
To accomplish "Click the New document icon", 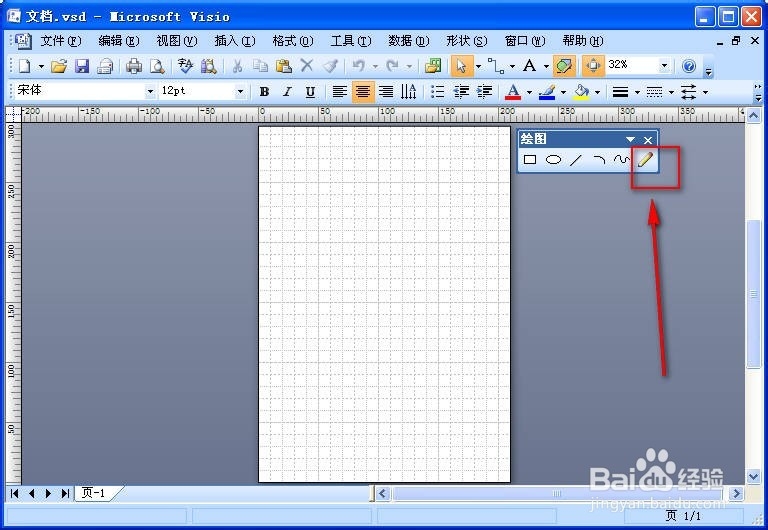I will tap(24, 66).
